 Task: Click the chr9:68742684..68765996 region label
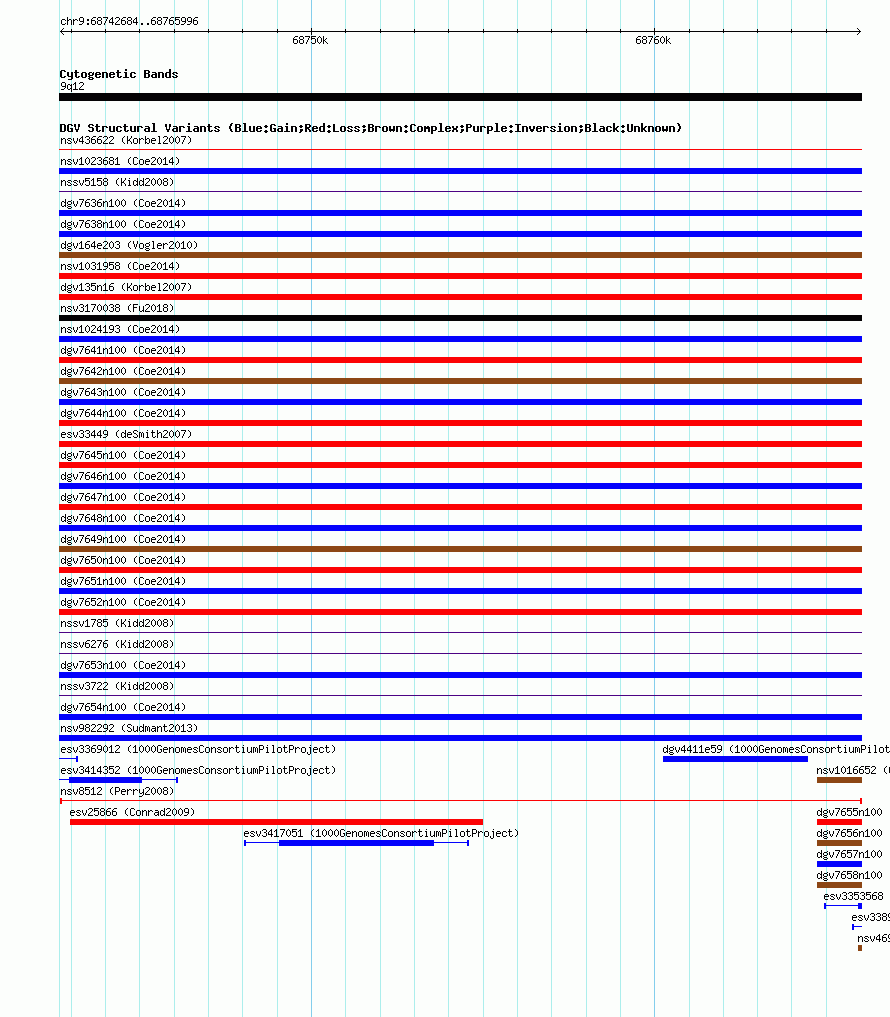(x=129, y=21)
